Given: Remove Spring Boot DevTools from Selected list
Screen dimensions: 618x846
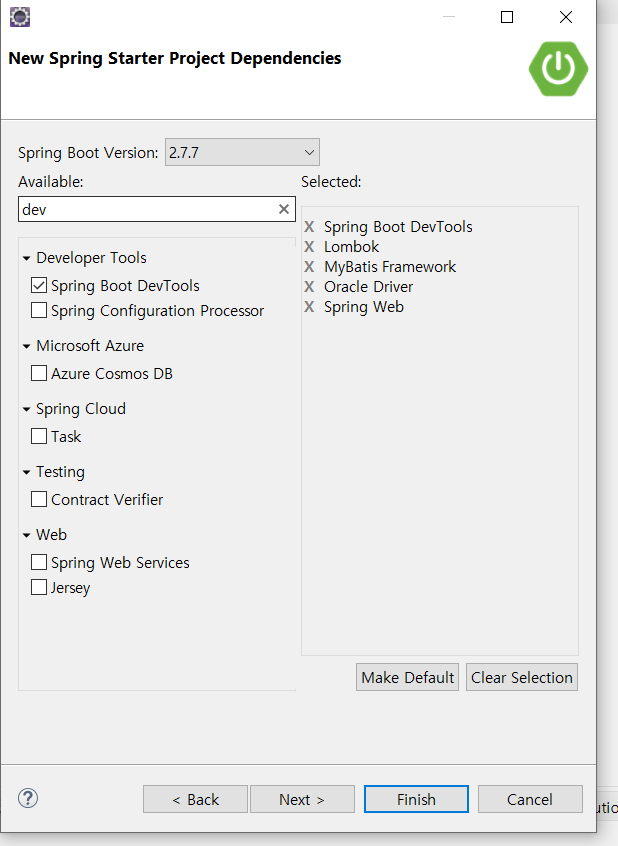Looking at the screenshot, I should point(309,227).
